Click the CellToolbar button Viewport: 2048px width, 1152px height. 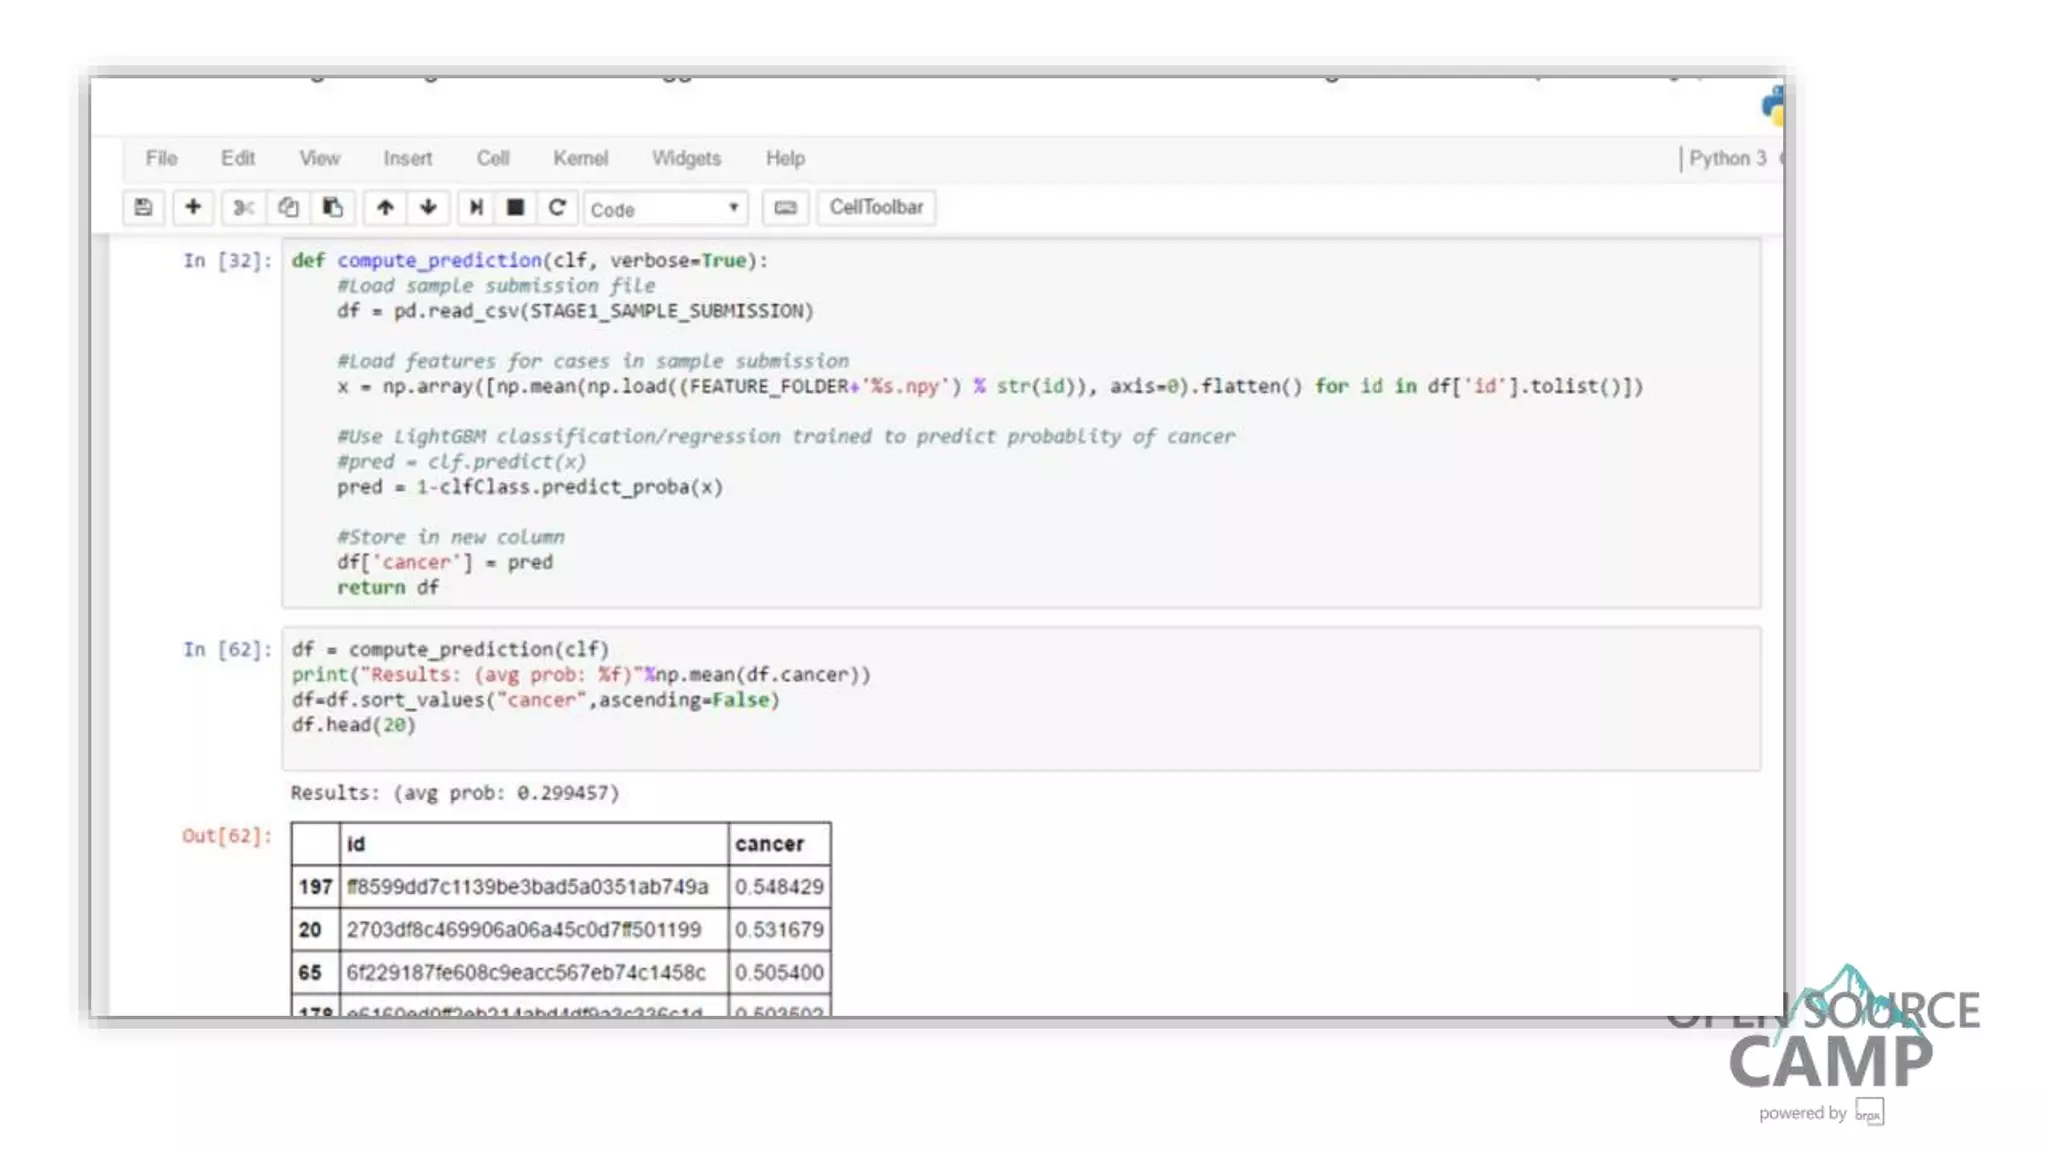pyautogui.click(x=876, y=207)
